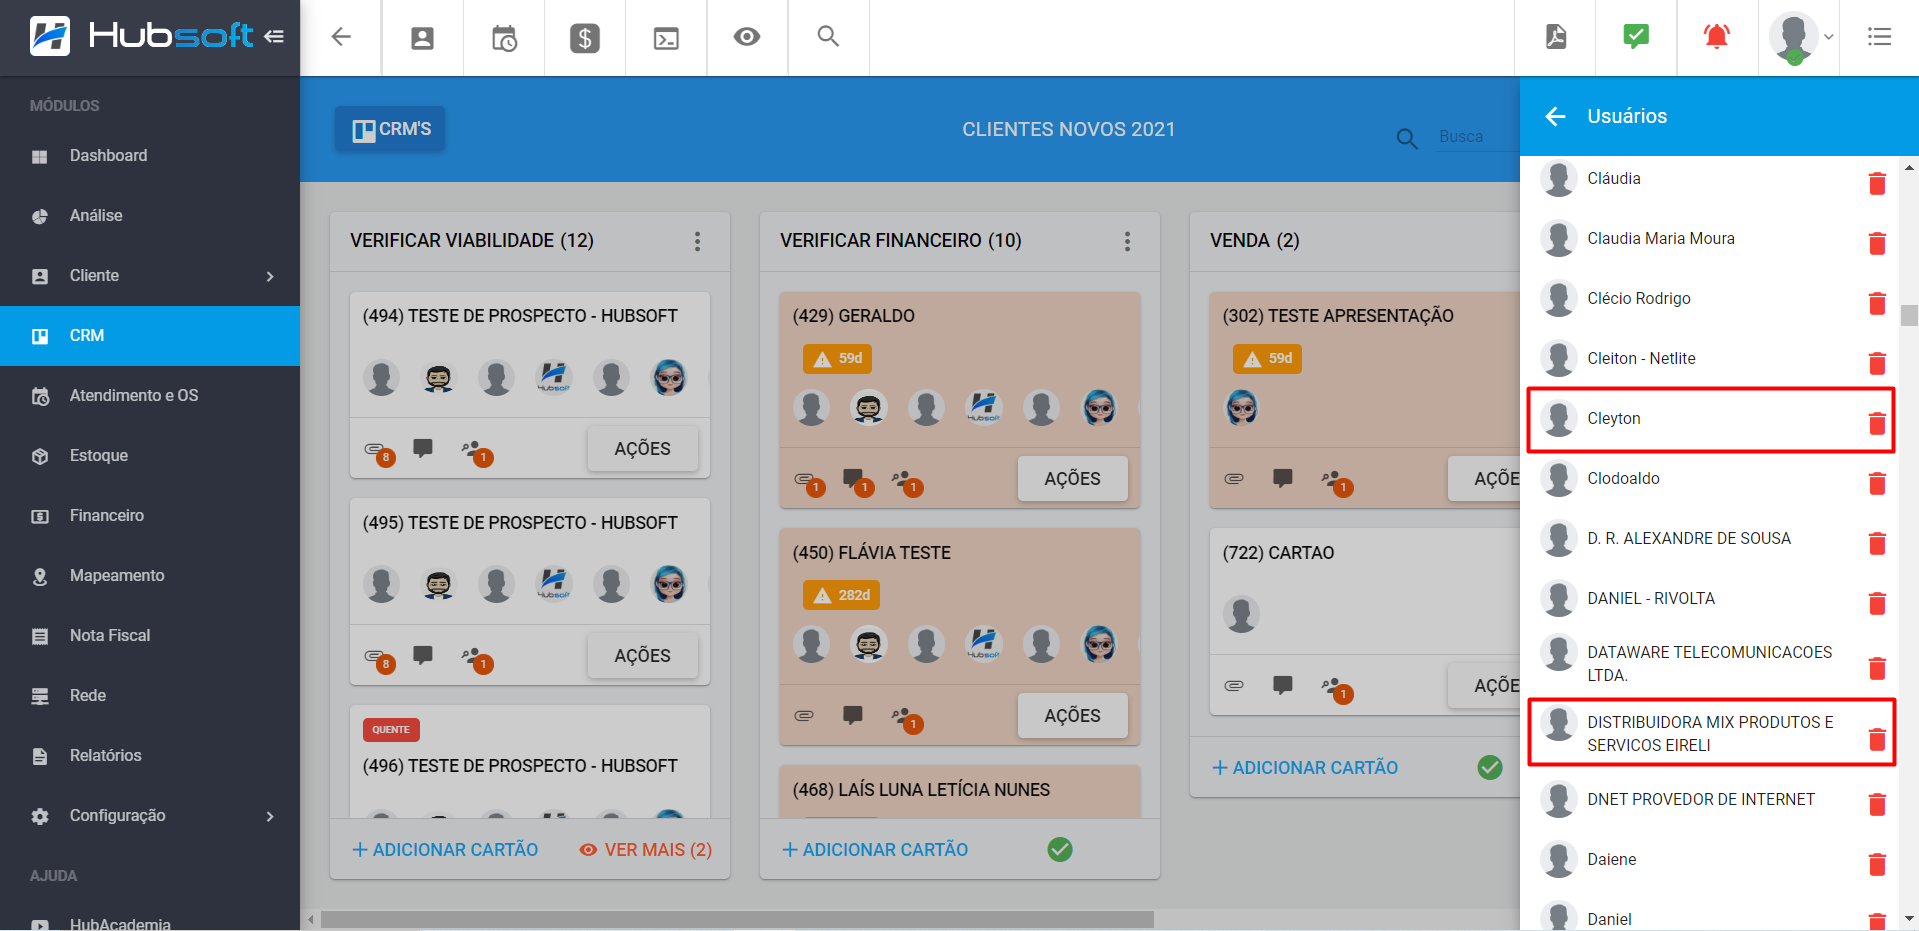Click the Usuários panel vertical scrollbar

click(1909, 315)
